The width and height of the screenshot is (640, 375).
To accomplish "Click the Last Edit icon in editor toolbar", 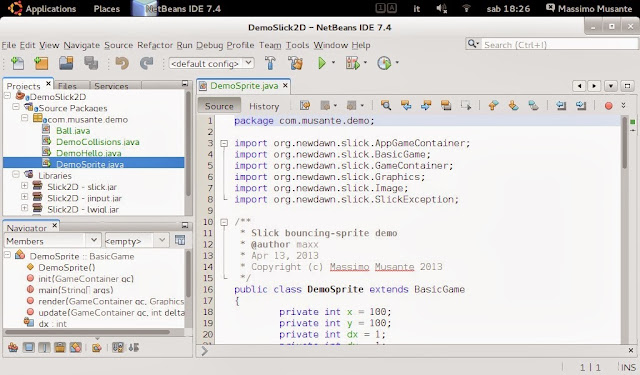I will 305,106.
